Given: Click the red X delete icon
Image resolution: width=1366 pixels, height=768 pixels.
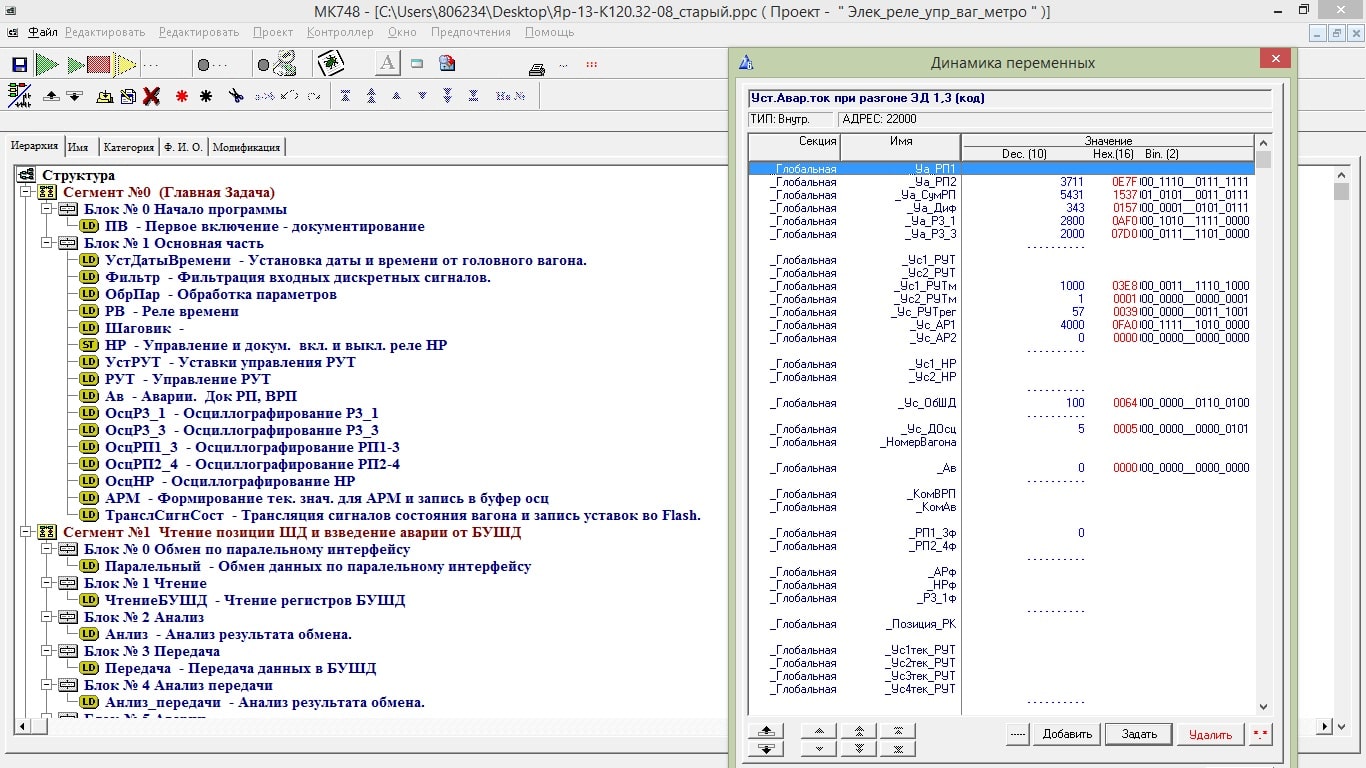Looking at the screenshot, I should click(151, 96).
